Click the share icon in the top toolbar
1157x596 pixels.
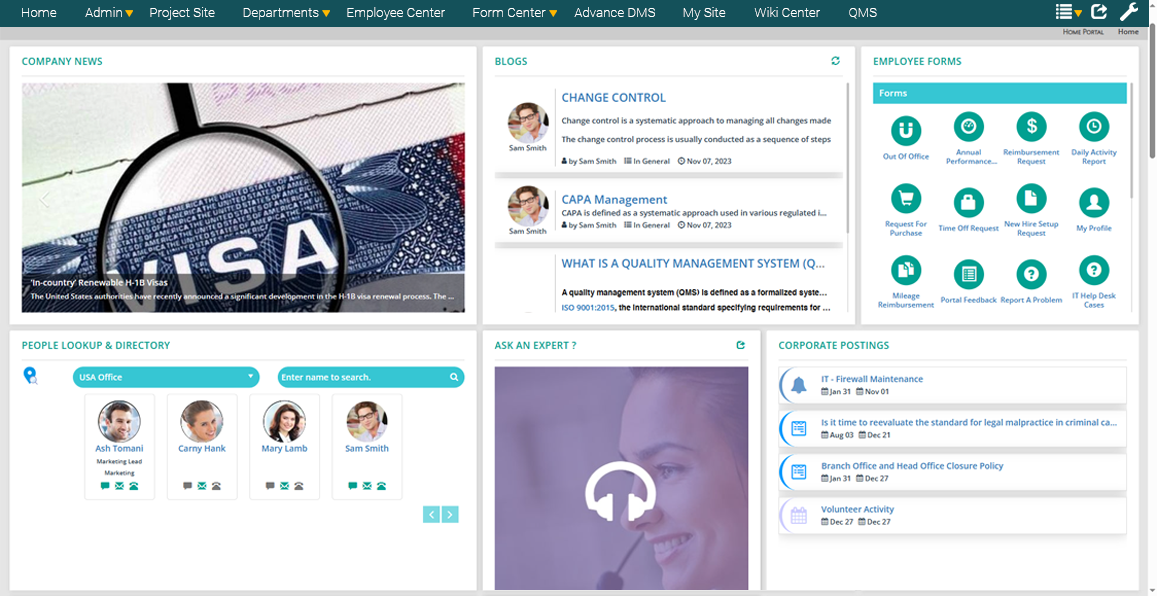click(1100, 11)
